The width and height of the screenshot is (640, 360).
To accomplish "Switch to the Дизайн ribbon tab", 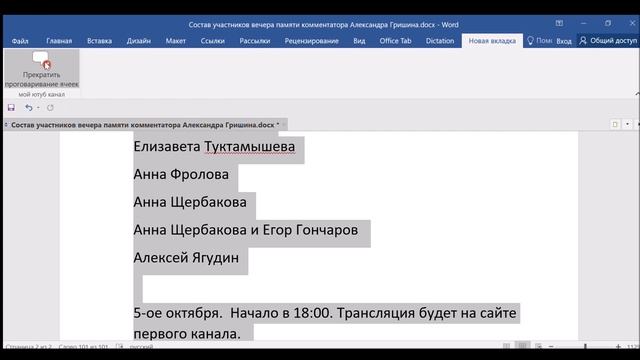I will 138,41.
